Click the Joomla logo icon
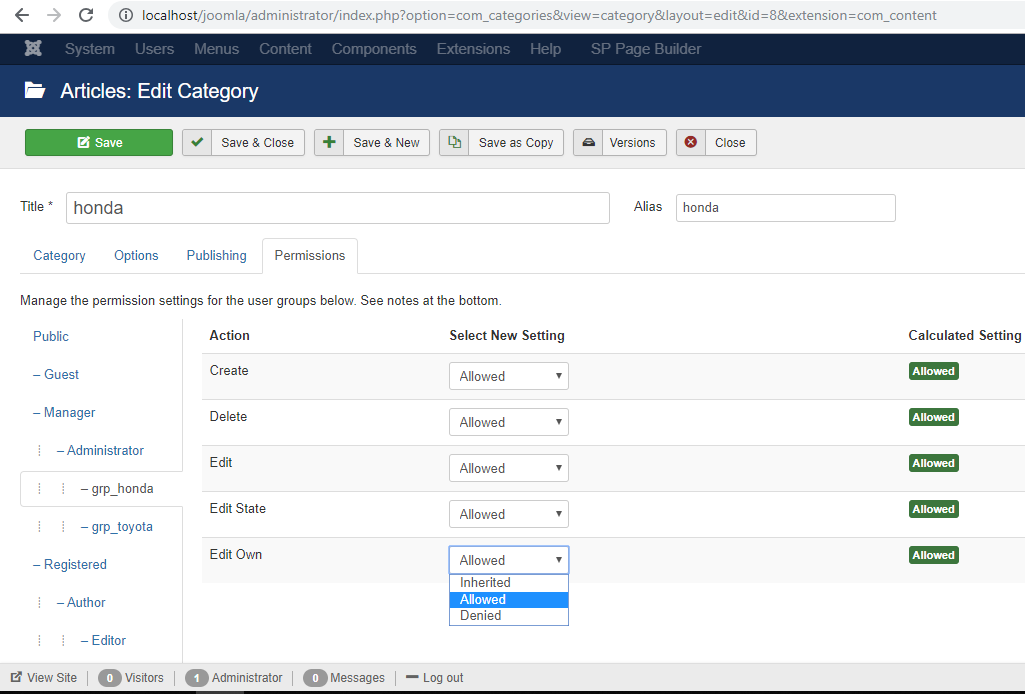The image size is (1025, 694). tap(34, 49)
